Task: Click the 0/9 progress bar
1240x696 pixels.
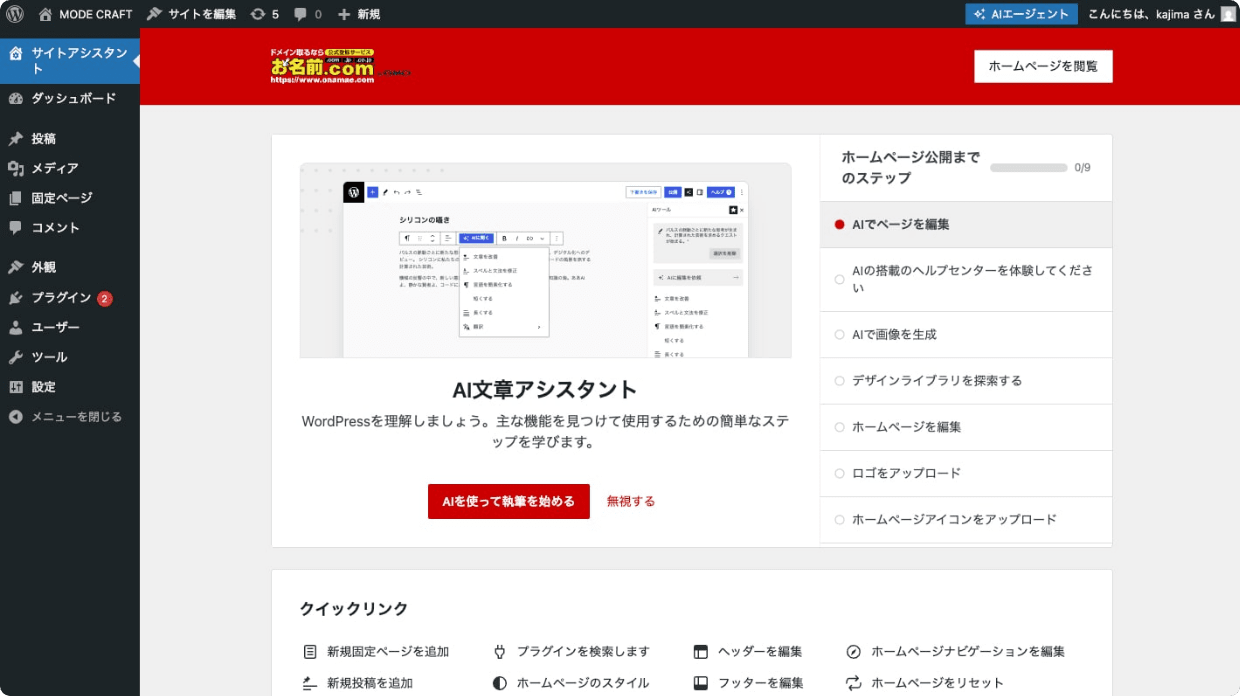Action: (1029, 167)
